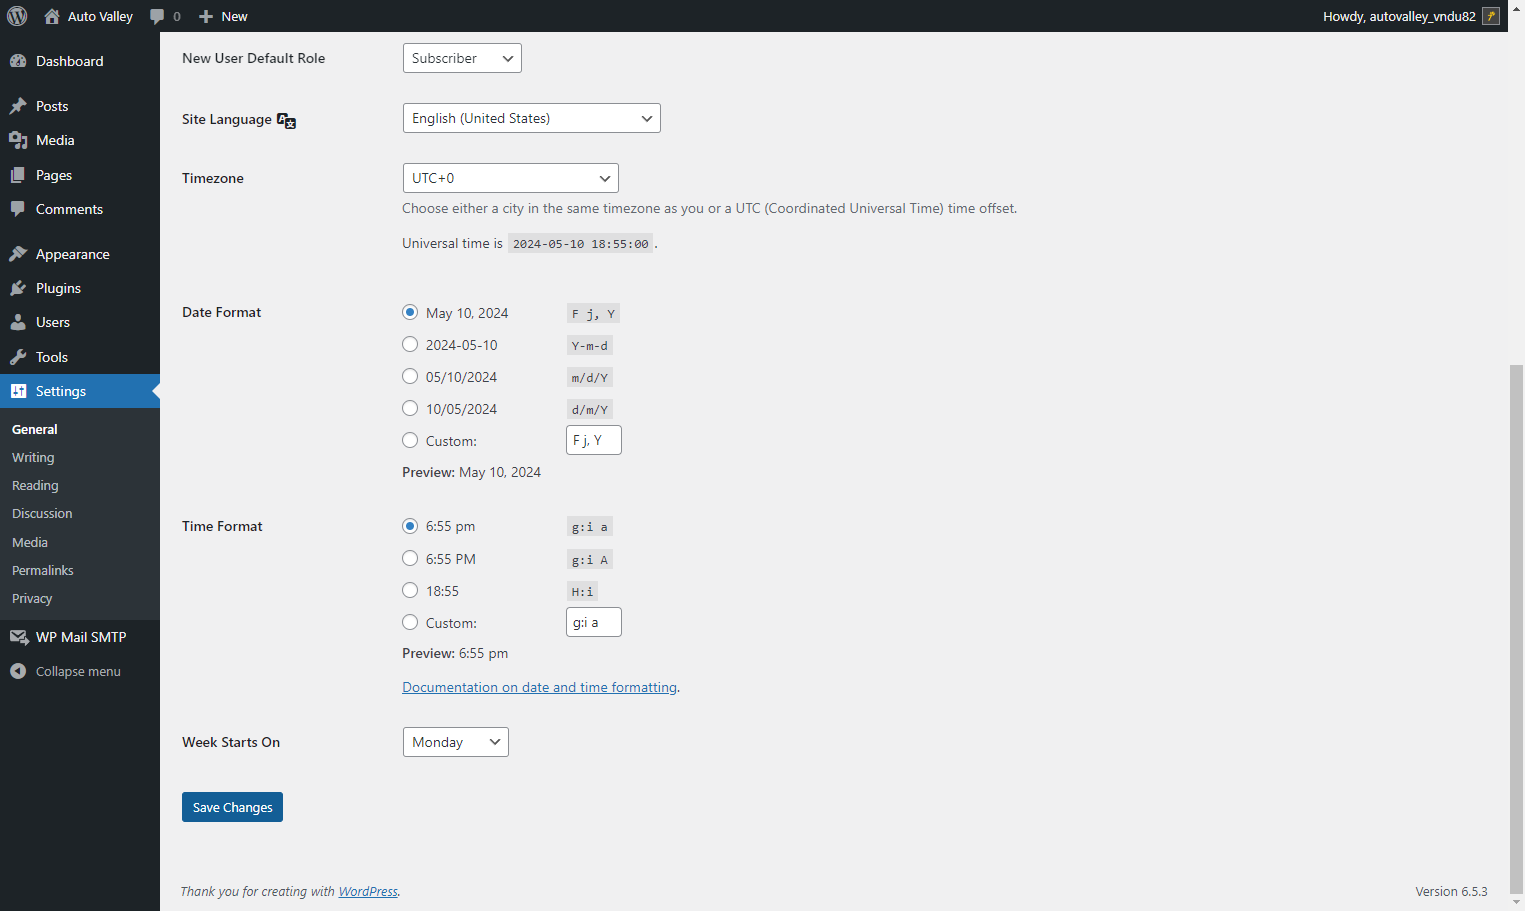Select the May 10, 2024 date format
This screenshot has height=911, width=1525.
pyautogui.click(x=410, y=313)
